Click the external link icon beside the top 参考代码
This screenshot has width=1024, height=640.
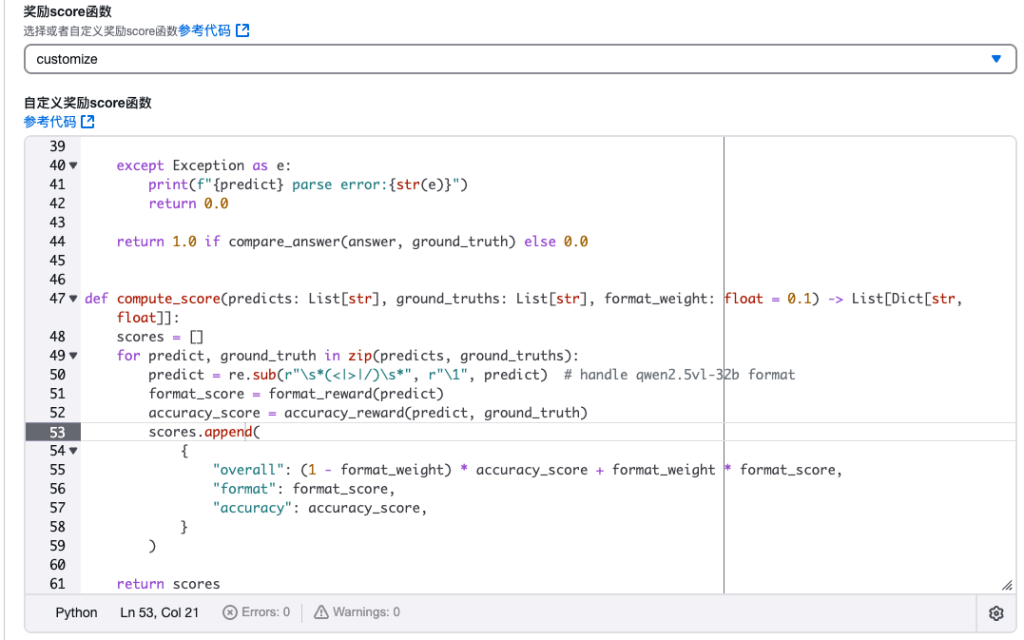click(x=242, y=30)
